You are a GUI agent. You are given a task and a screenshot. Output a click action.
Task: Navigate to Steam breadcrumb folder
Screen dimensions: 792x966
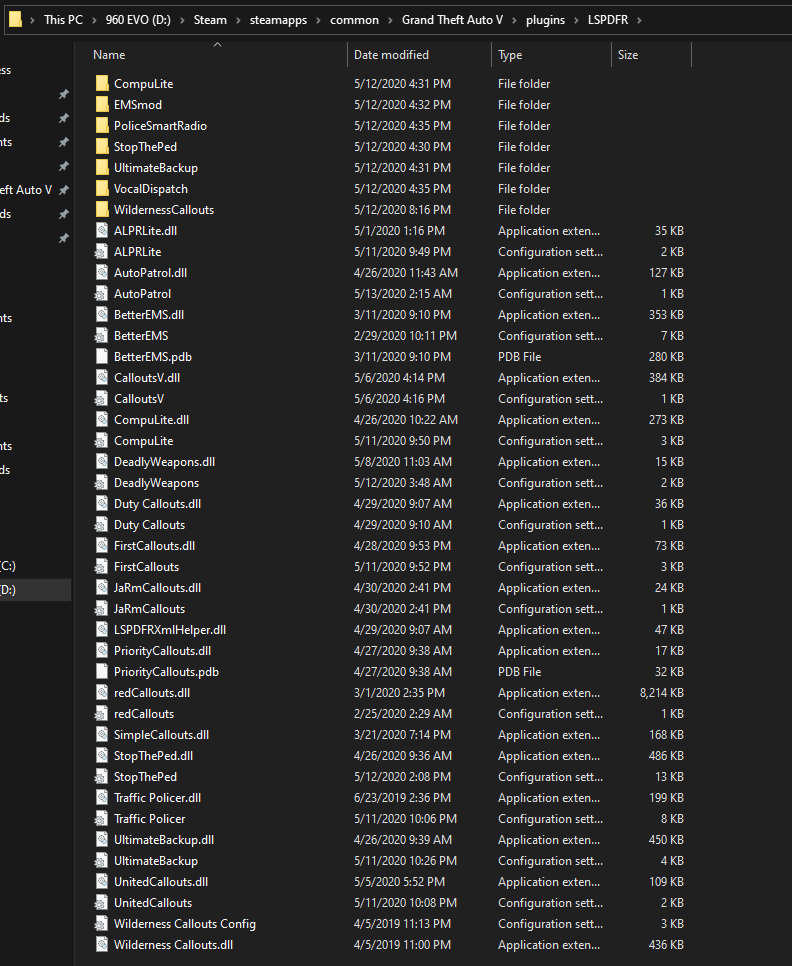[x=210, y=20]
